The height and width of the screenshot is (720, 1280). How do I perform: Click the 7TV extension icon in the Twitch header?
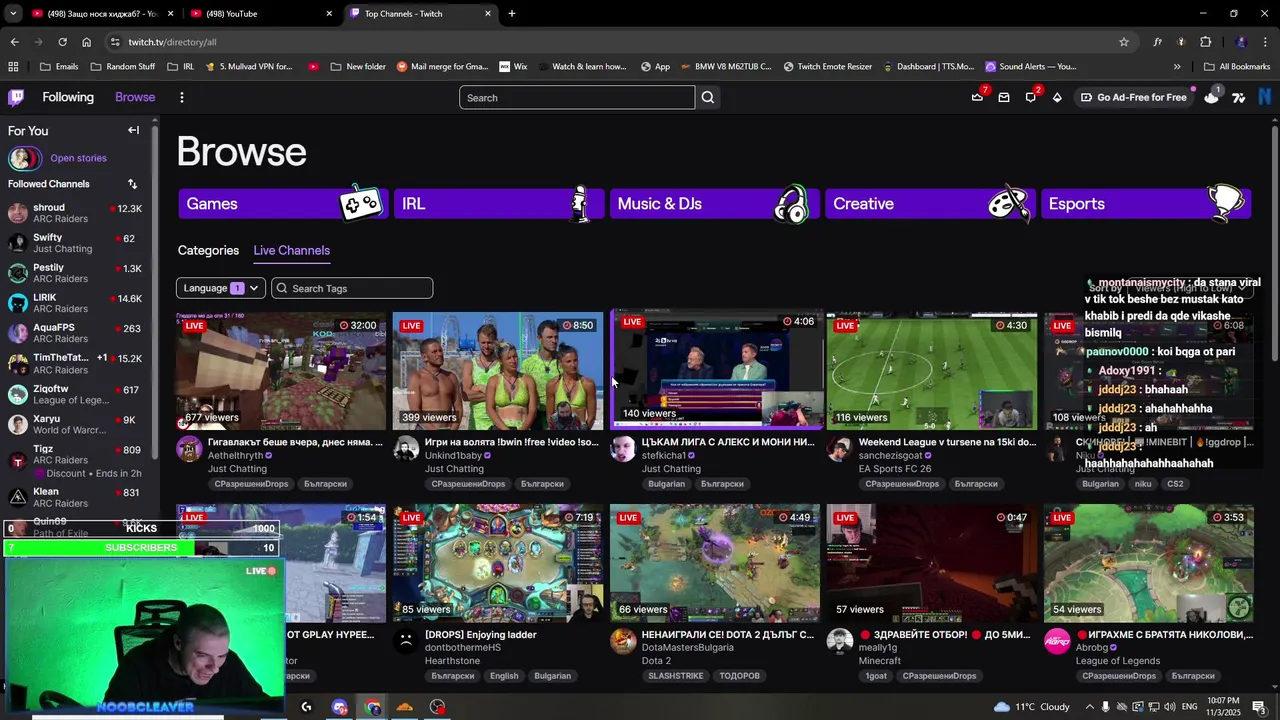pos(1239,97)
